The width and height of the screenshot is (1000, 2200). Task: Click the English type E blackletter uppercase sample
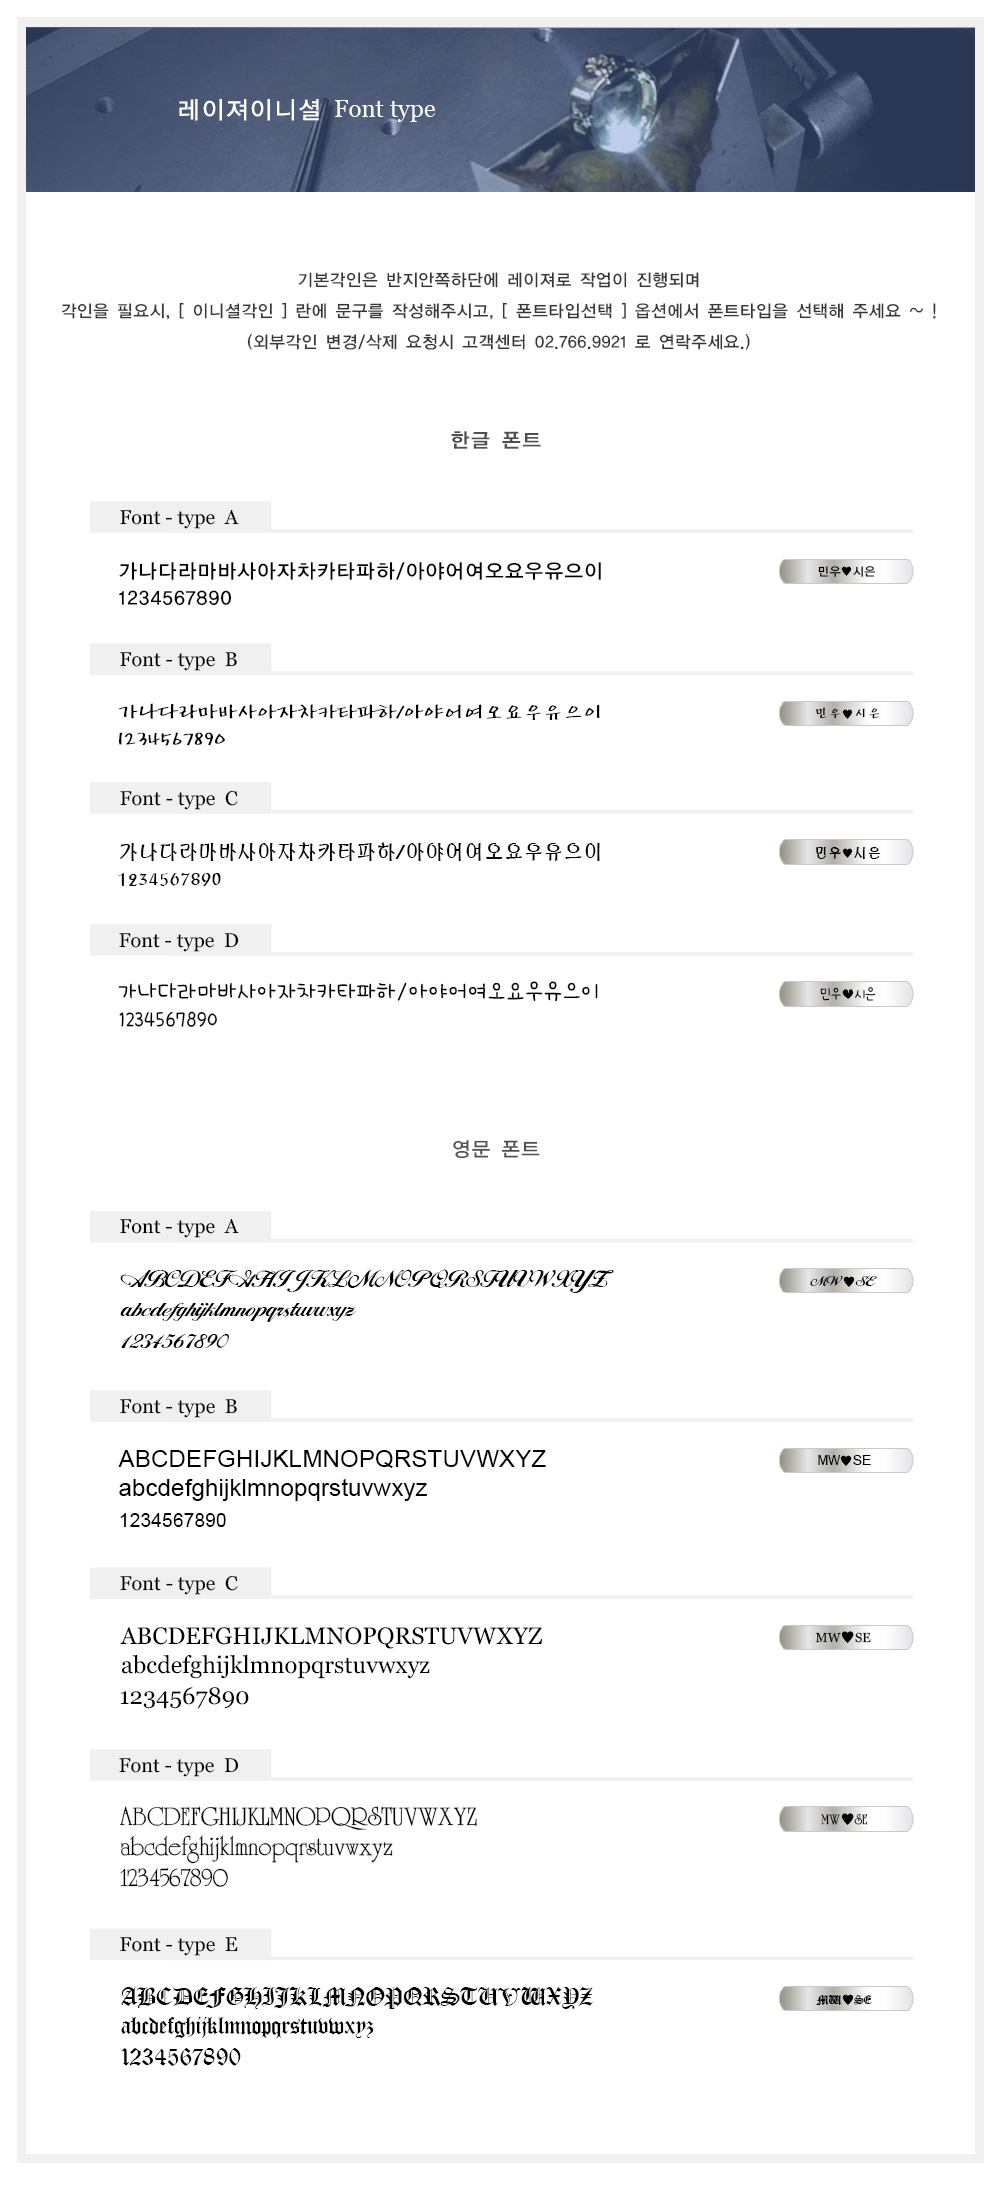point(356,1997)
